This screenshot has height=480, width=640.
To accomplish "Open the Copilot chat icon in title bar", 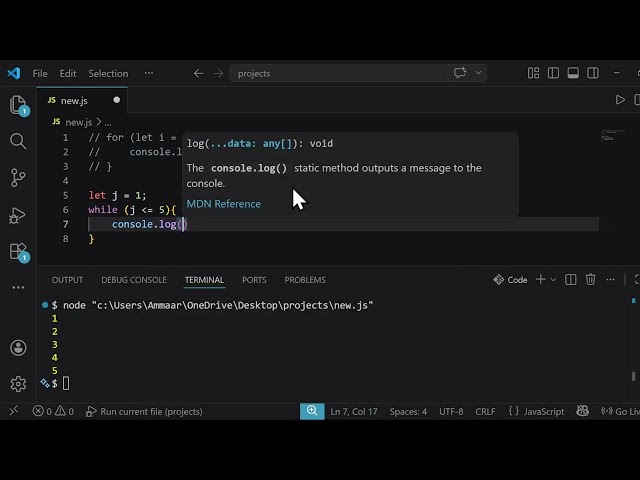I will 460,73.
